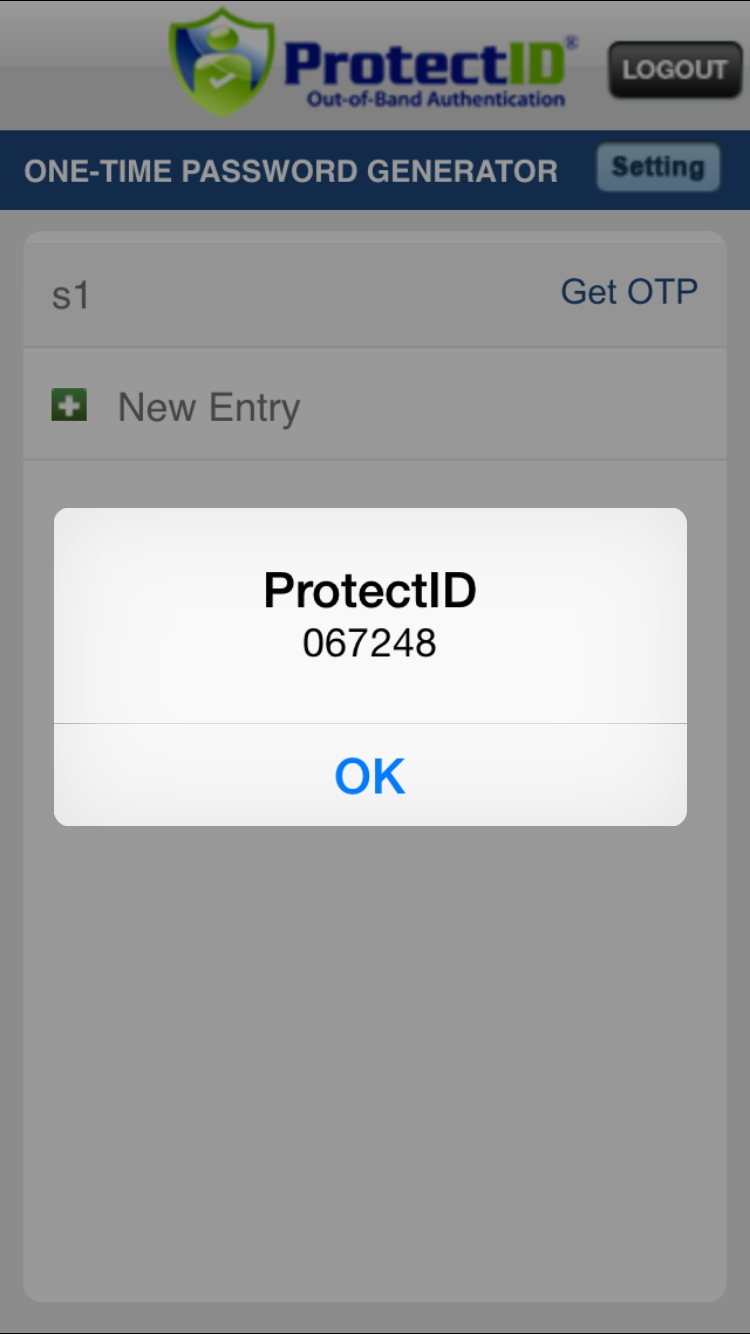Tap the empty gray panel below the dialog
The height and width of the screenshot is (1334, 750).
[x=375, y=1050]
